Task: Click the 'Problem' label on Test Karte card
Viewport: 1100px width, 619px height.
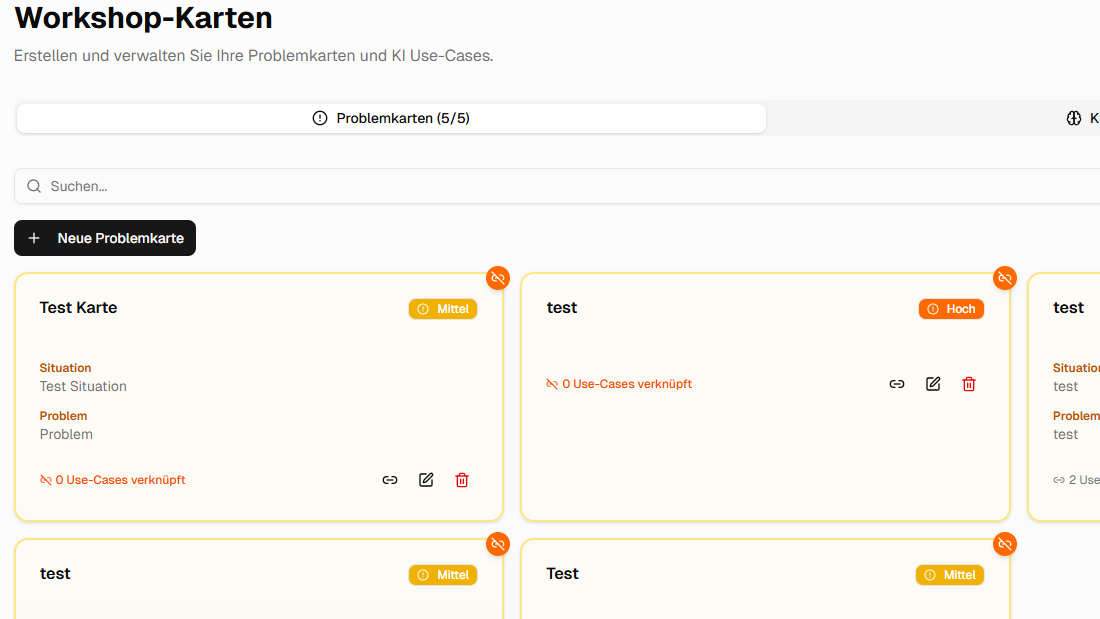Action: click(63, 415)
